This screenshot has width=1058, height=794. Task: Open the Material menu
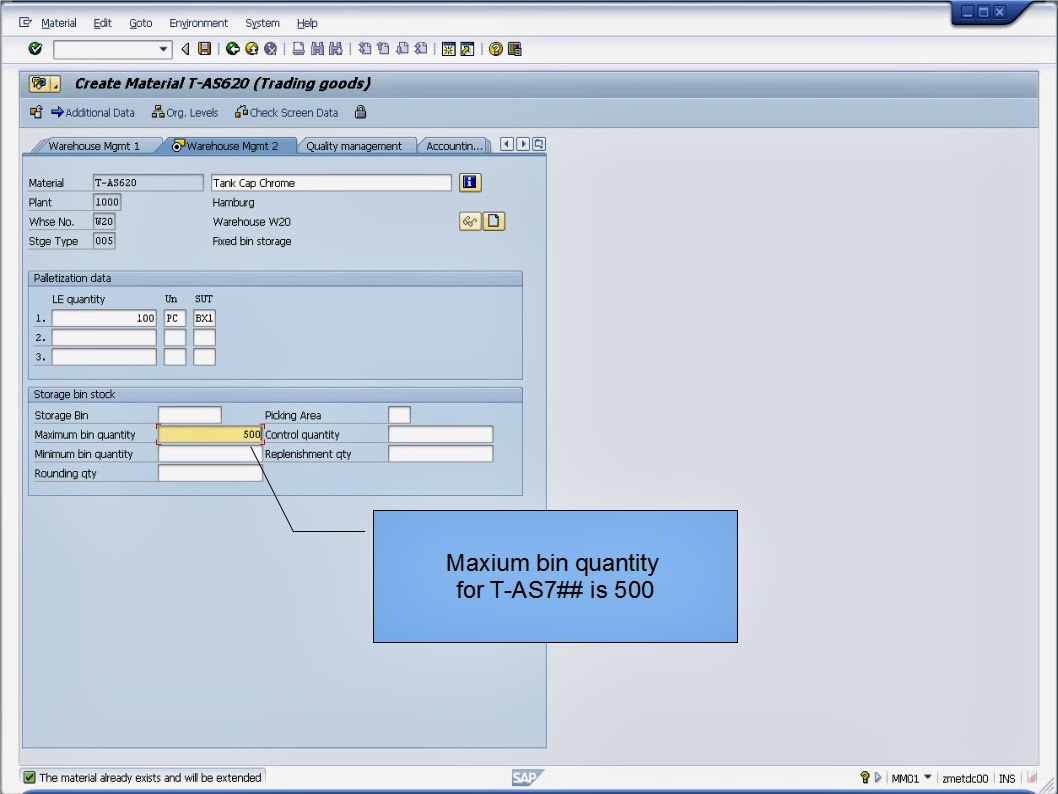pyautogui.click(x=59, y=23)
